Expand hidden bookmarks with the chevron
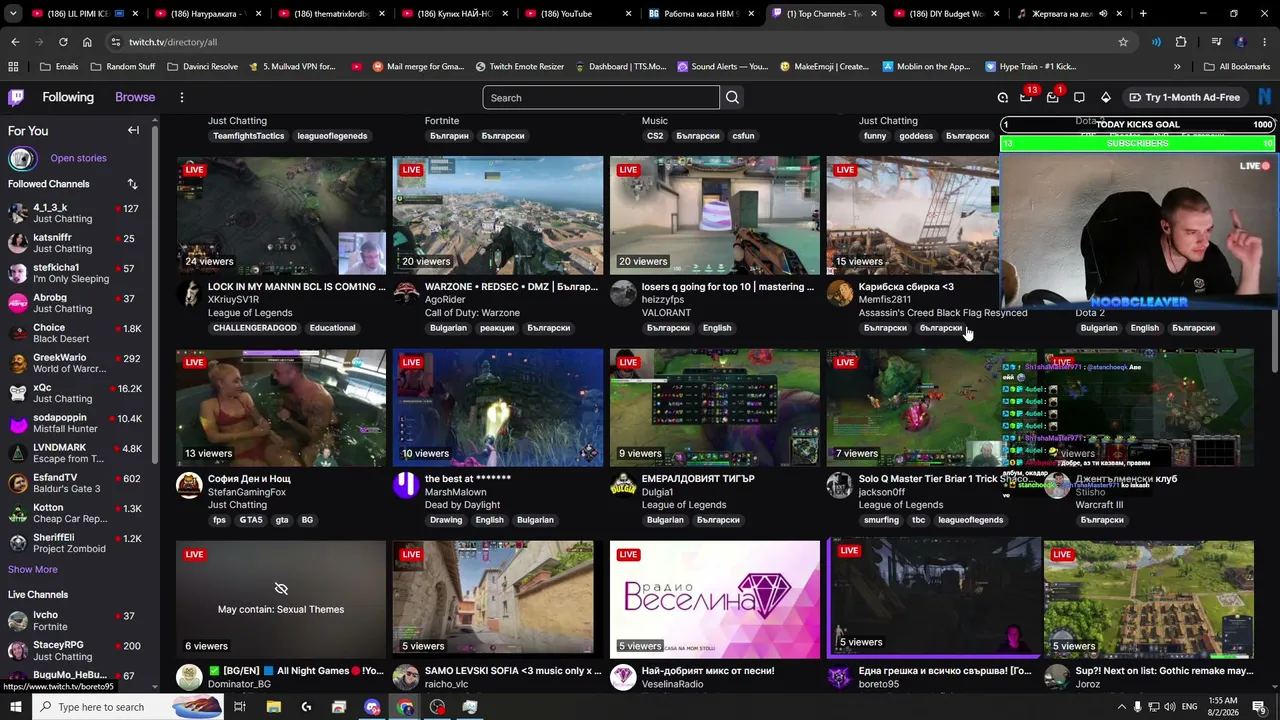The image size is (1280, 720). [1177, 67]
